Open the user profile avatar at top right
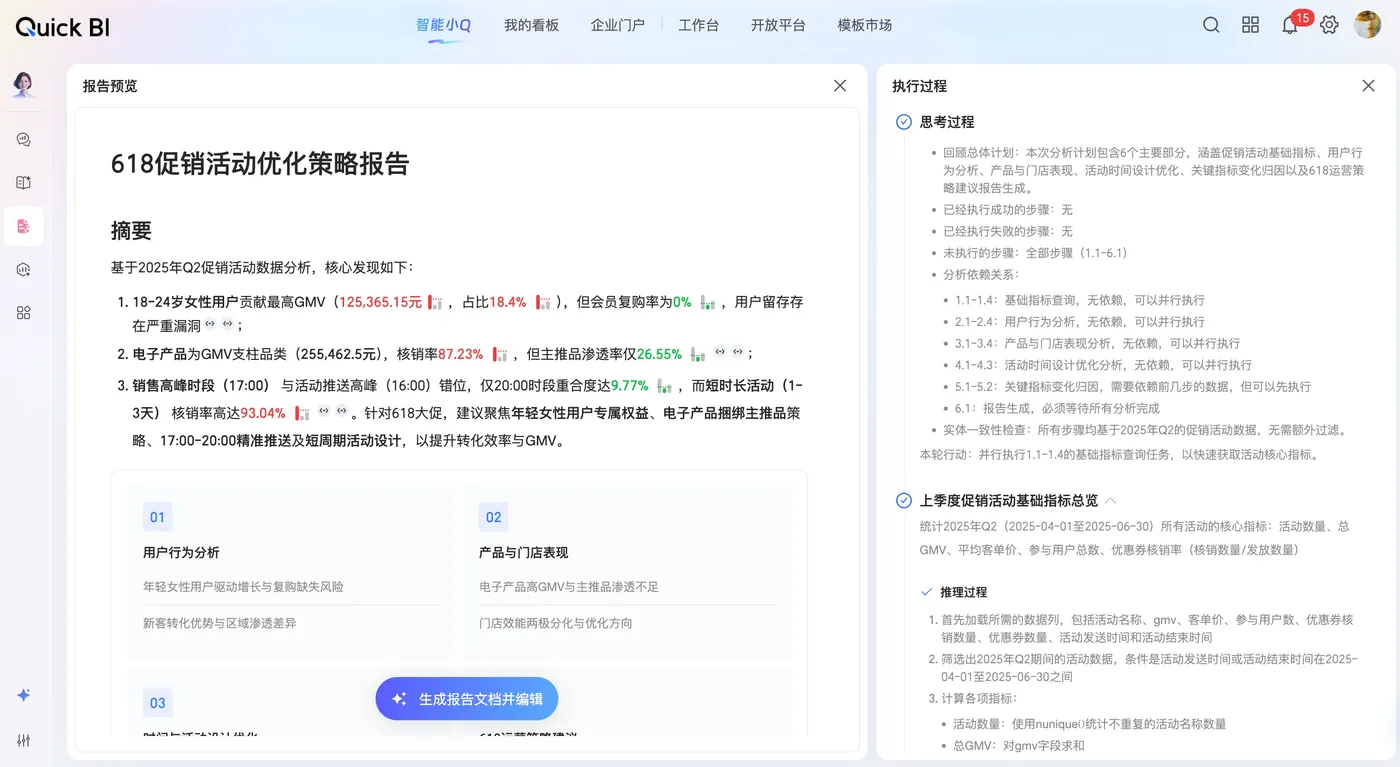This screenshot has width=1400, height=767. tap(1367, 25)
